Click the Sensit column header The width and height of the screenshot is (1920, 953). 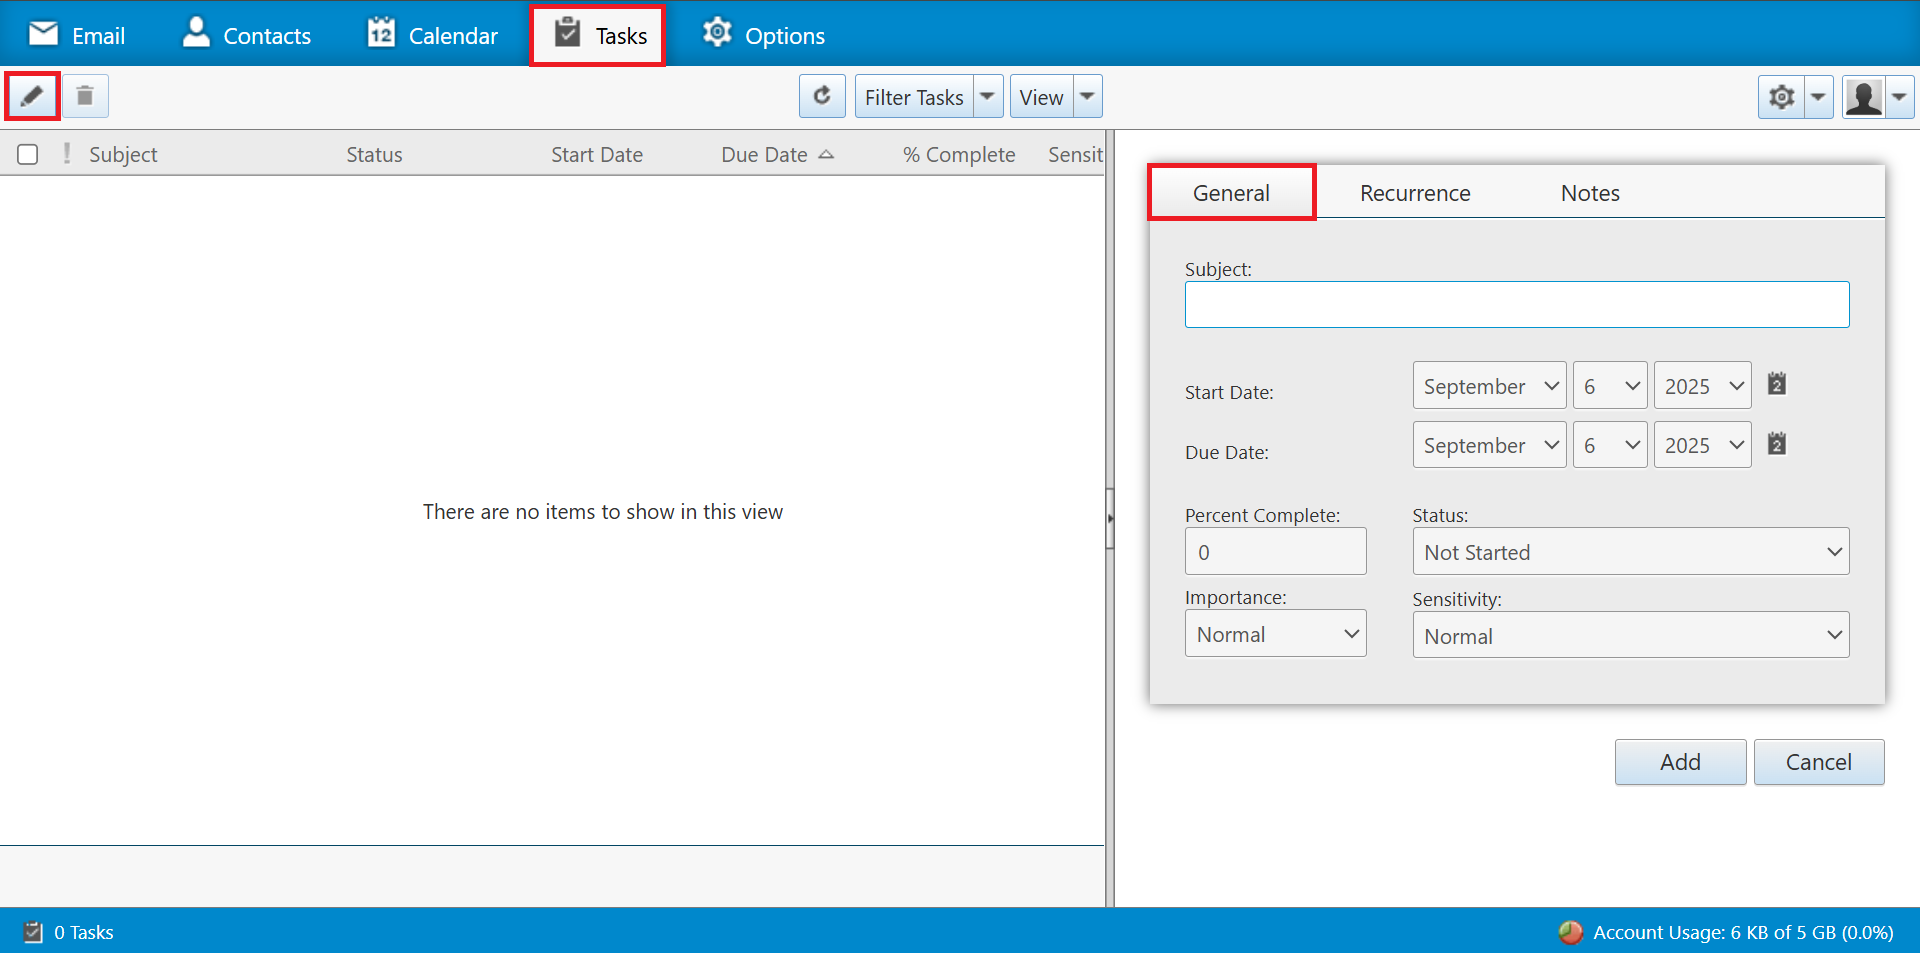pyautogui.click(x=1075, y=154)
